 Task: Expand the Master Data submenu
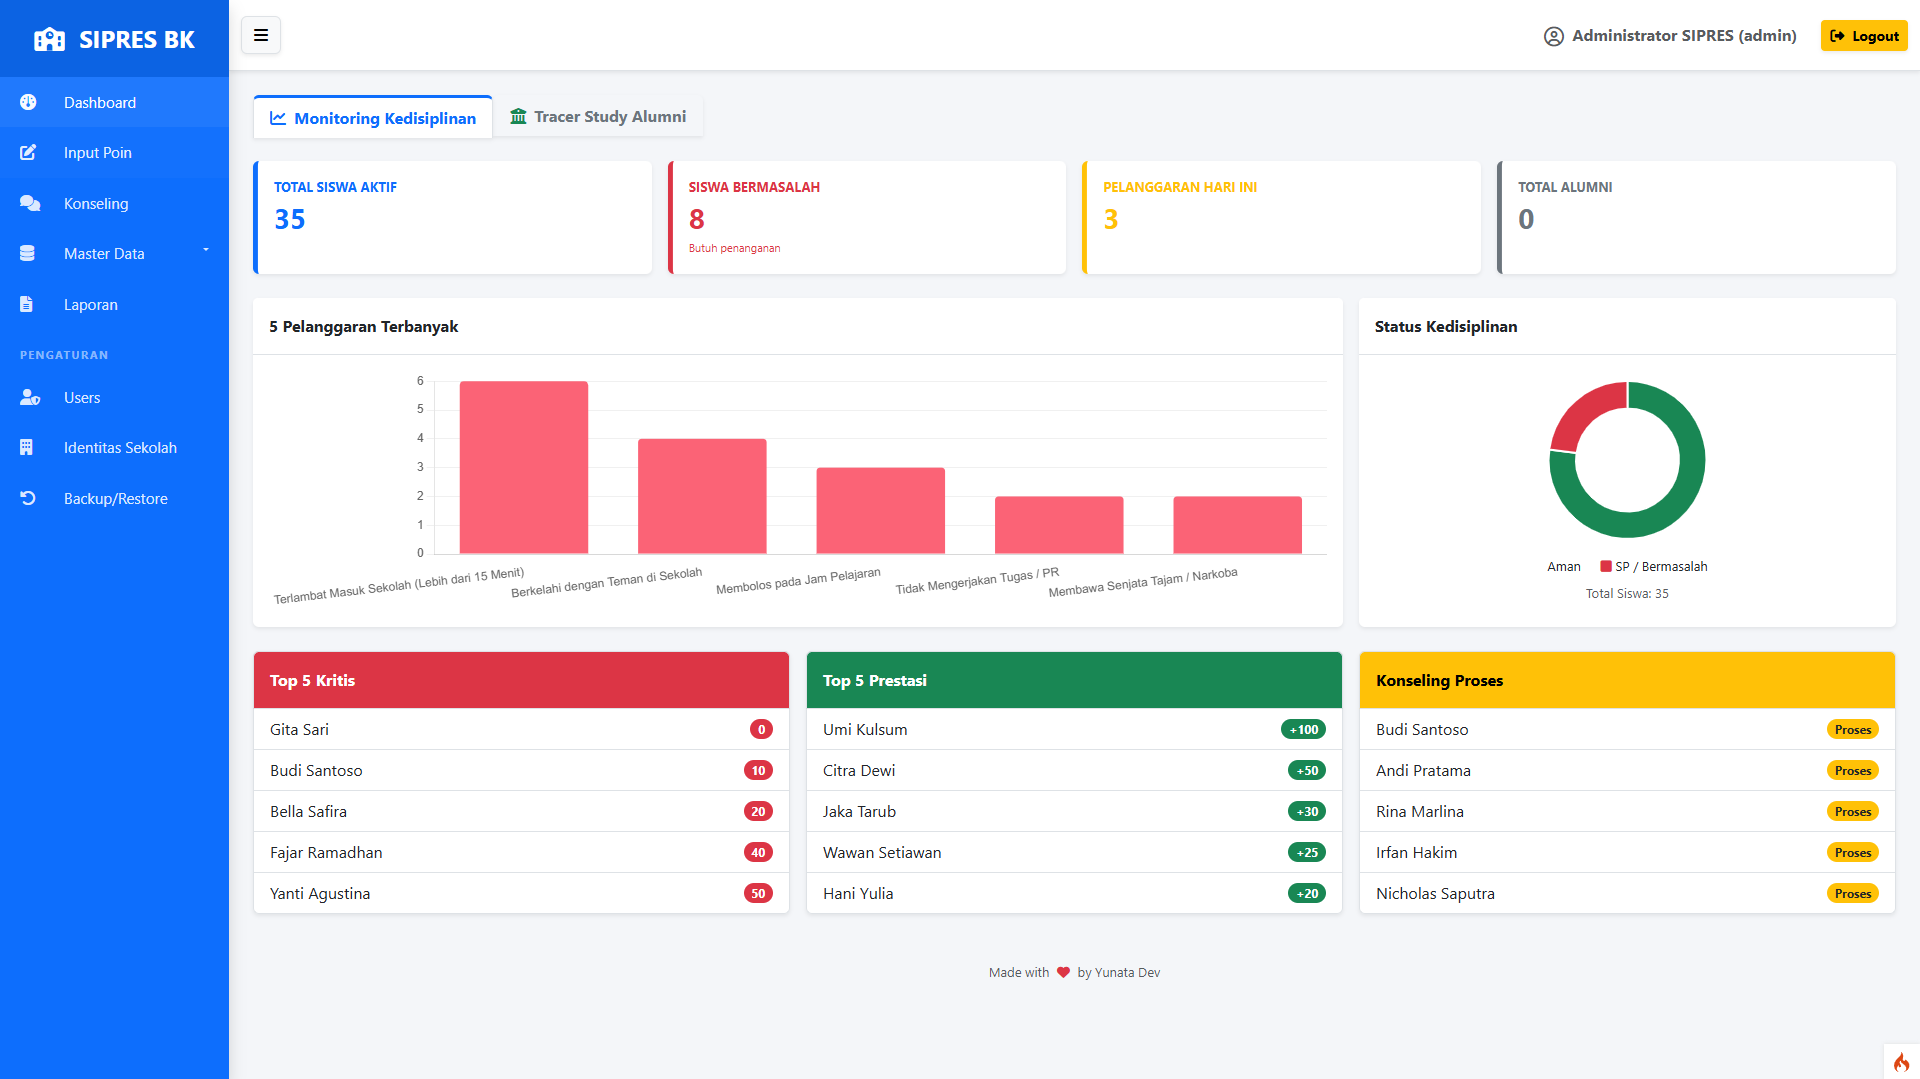[x=114, y=253]
